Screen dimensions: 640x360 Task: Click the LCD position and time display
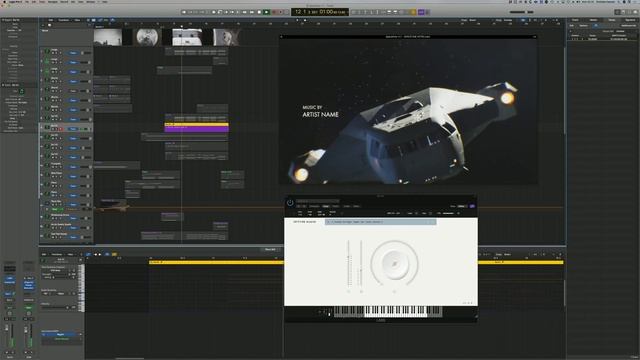320,12
